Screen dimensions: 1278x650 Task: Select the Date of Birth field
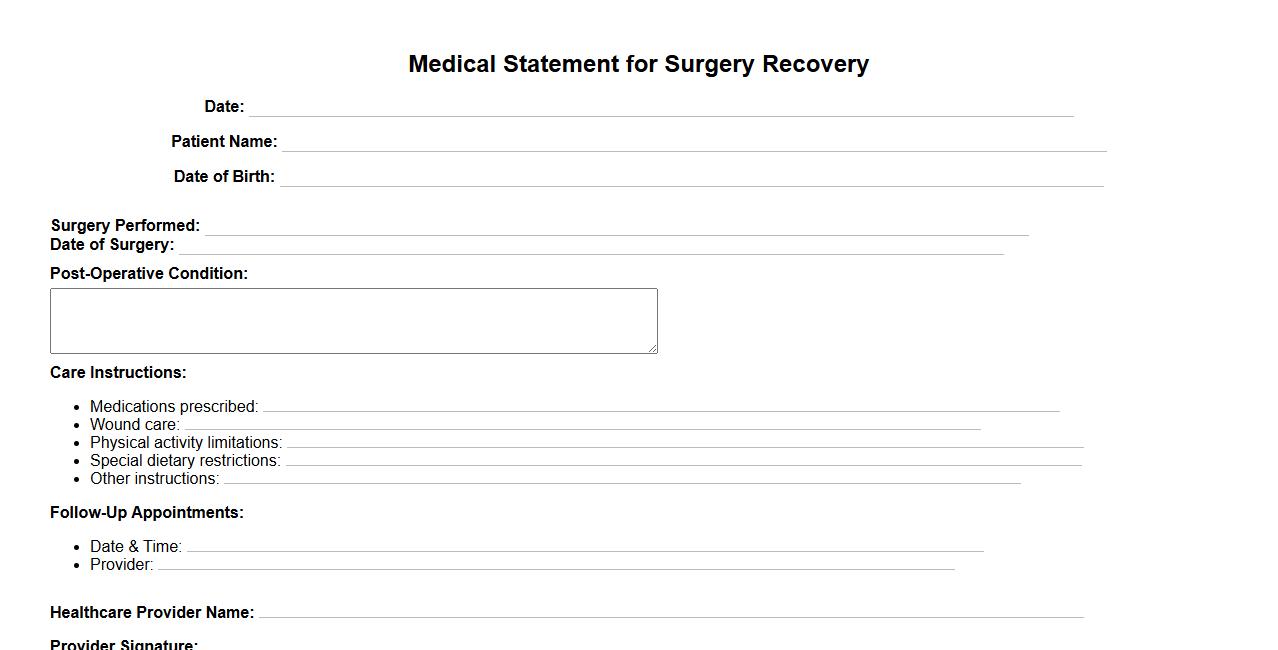(x=690, y=176)
